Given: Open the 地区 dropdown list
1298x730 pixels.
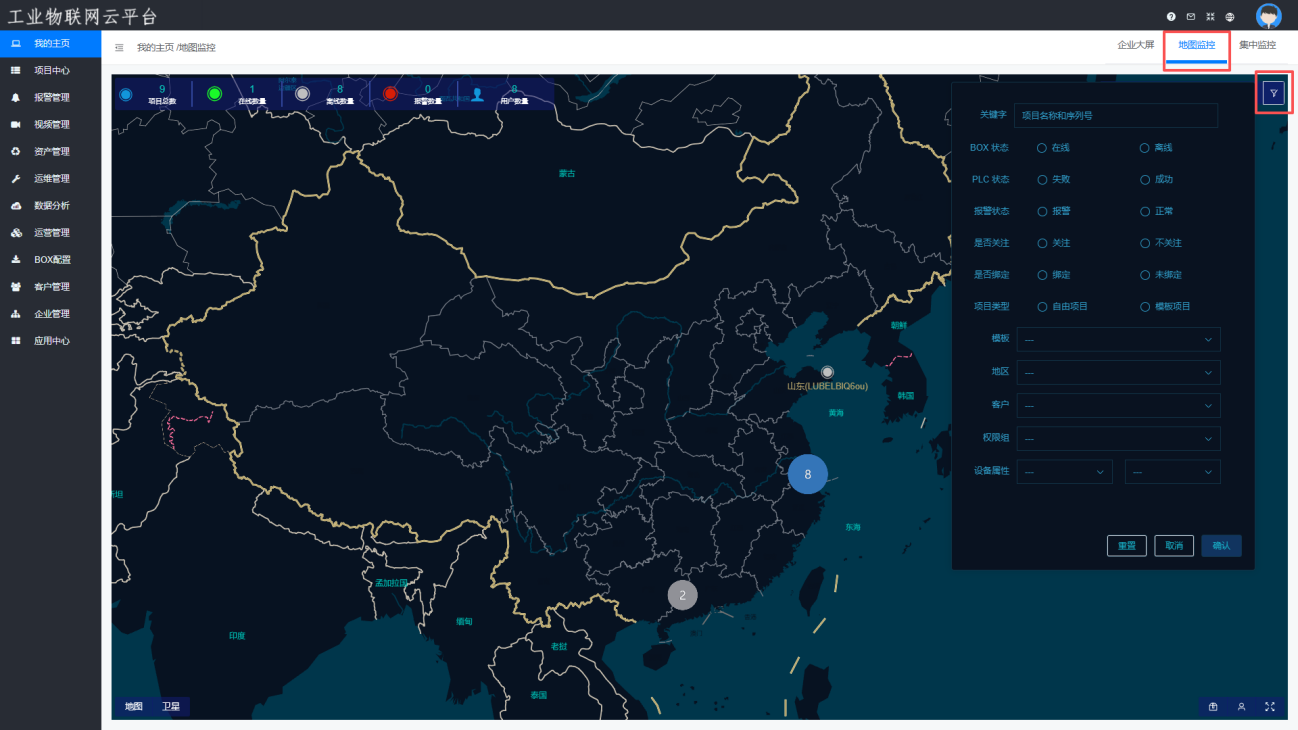Looking at the screenshot, I should click(1118, 373).
